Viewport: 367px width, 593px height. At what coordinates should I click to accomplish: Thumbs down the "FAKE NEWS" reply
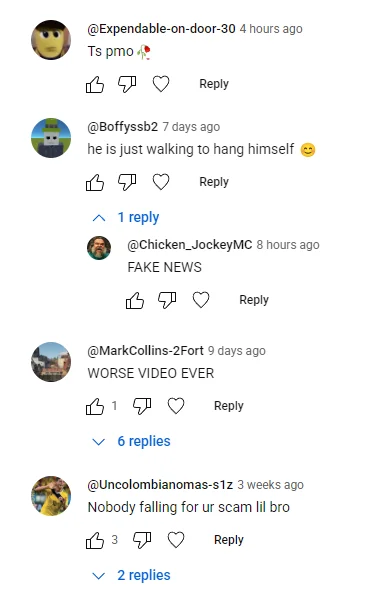pos(167,300)
